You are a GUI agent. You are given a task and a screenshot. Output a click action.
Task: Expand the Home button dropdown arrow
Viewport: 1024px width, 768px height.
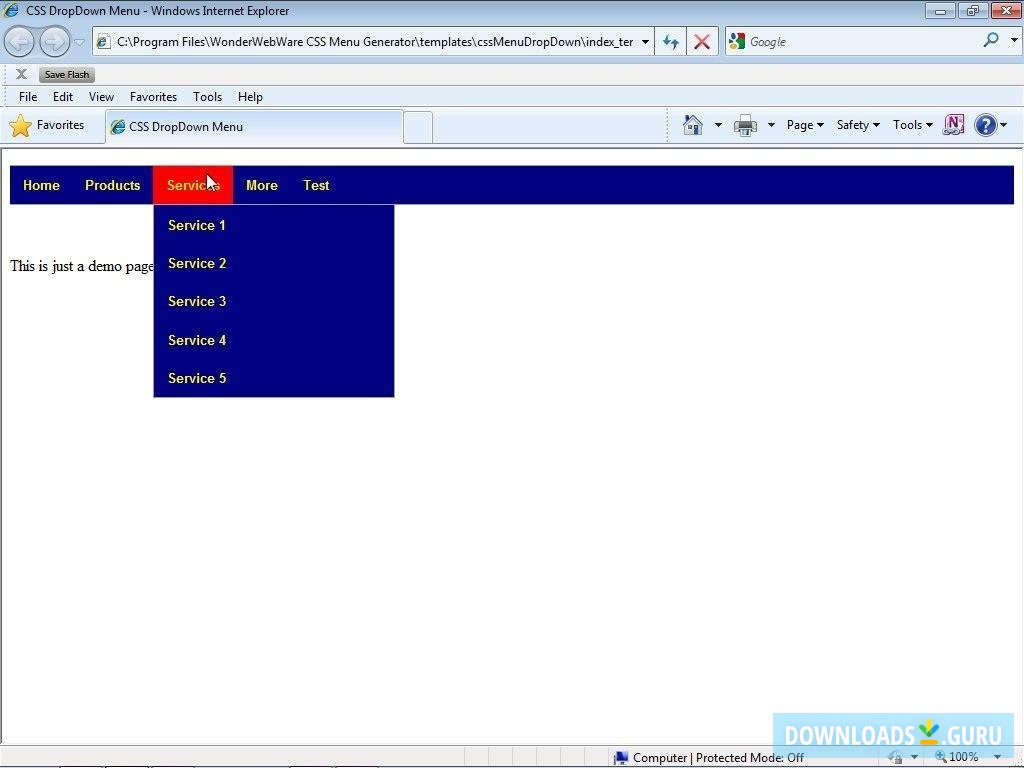(718, 125)
